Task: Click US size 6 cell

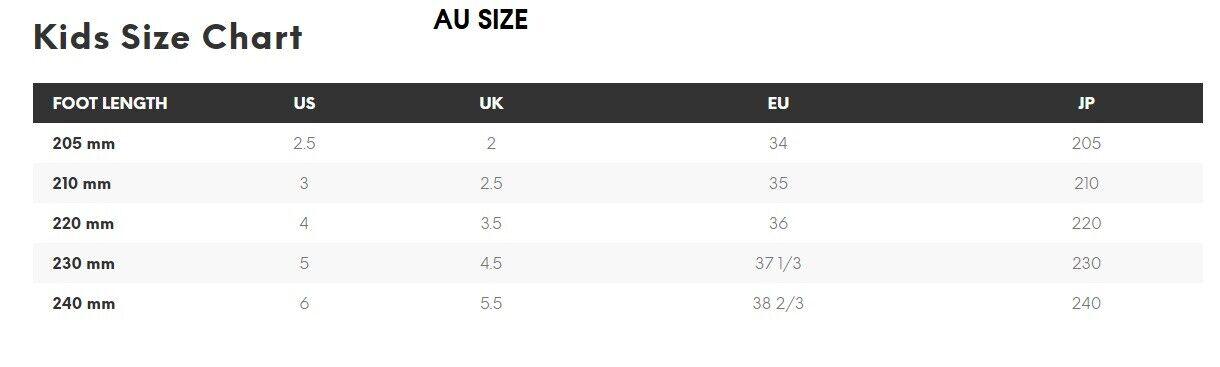Action: [x=304, y=303]
